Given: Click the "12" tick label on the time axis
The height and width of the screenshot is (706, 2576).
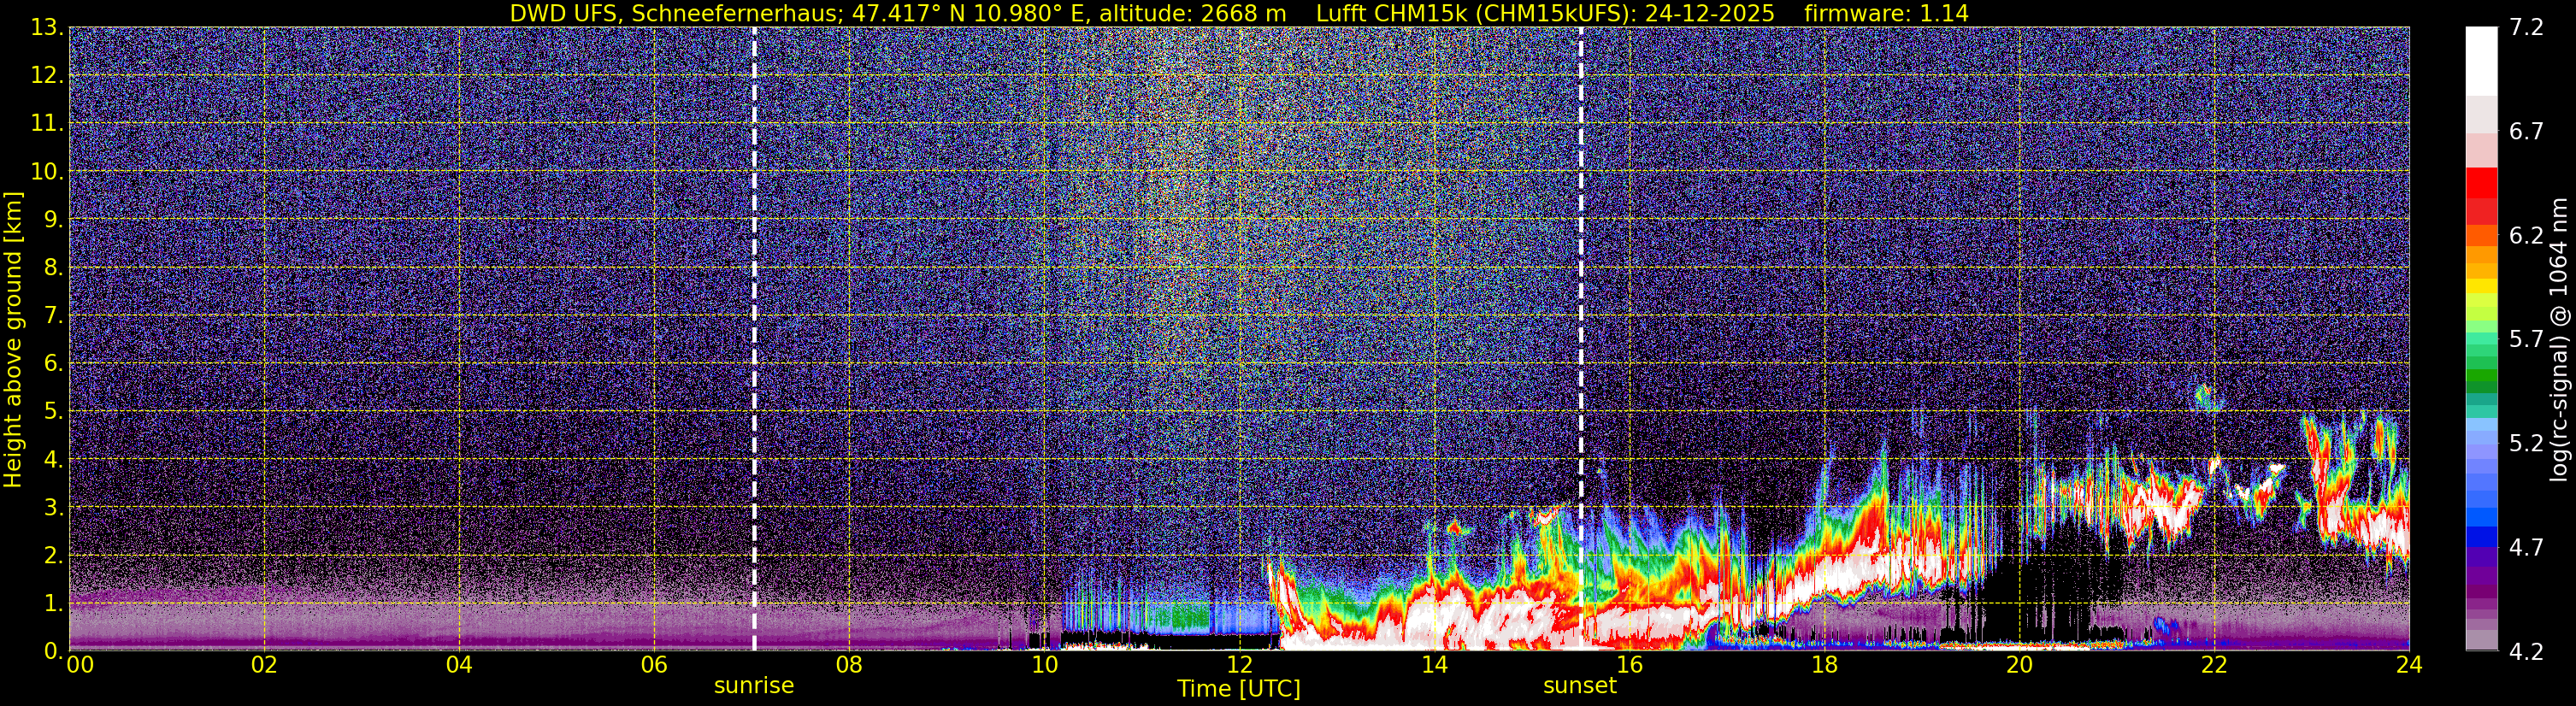Looking at the screenshot, I should pos(1239,666).
